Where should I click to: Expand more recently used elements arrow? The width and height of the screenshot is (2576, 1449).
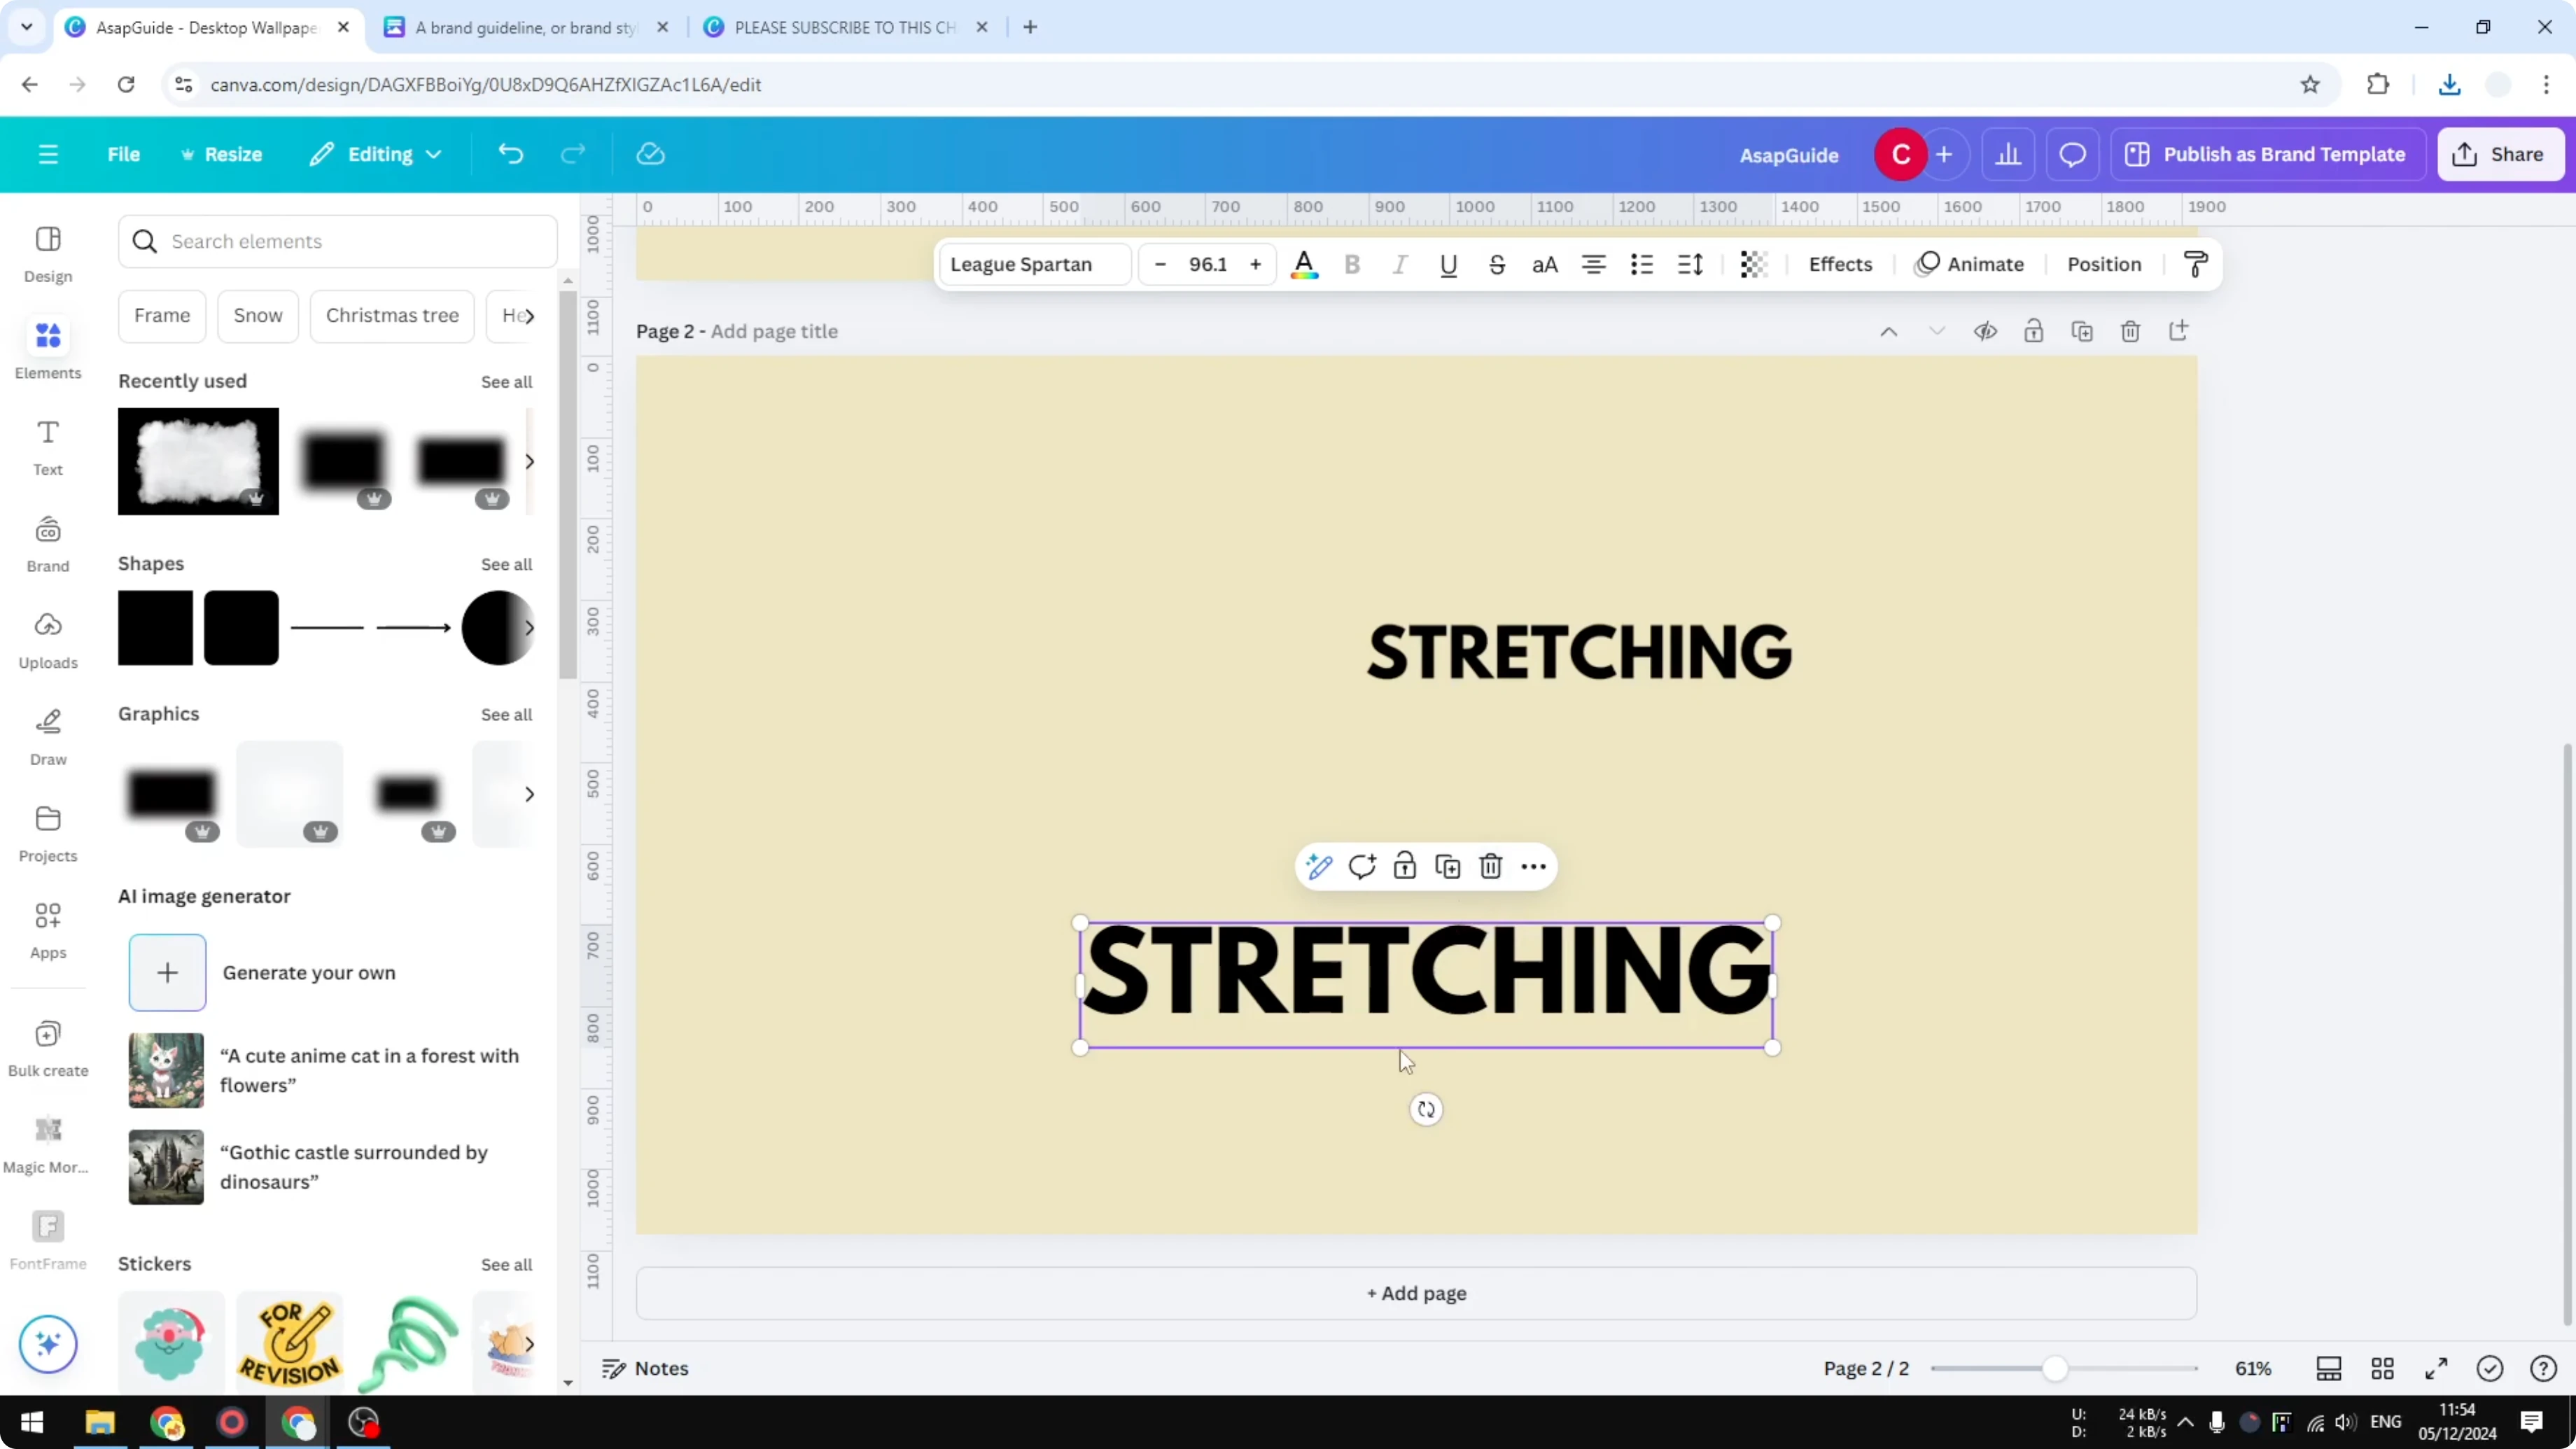(529, 461)
